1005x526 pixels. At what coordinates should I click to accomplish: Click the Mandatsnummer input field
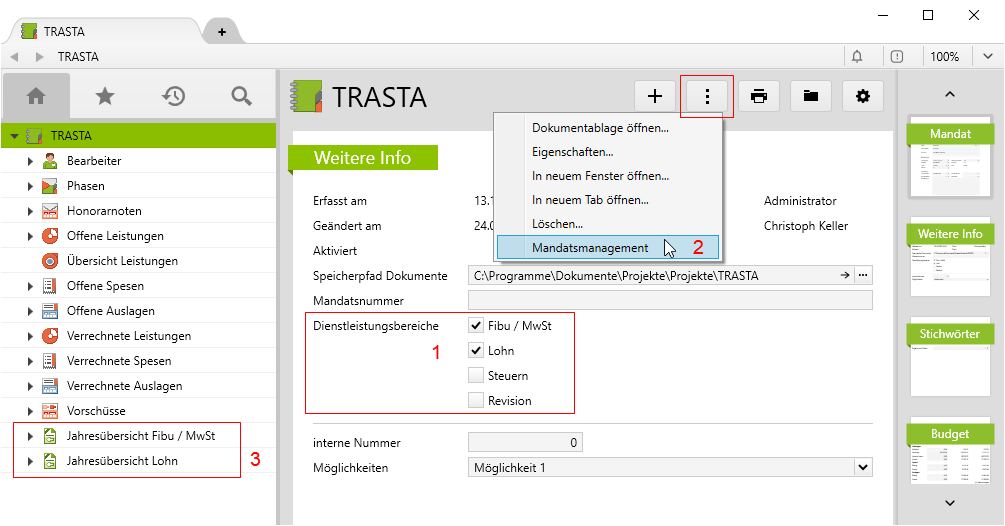pos(670,300)
